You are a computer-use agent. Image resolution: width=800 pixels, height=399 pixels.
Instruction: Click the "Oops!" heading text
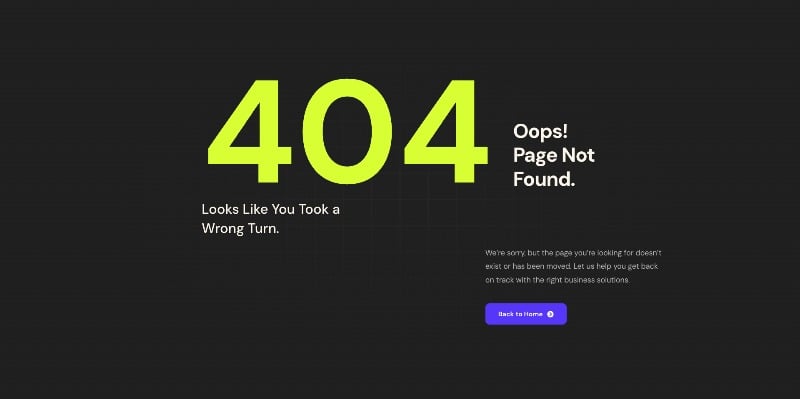point(540,132)
